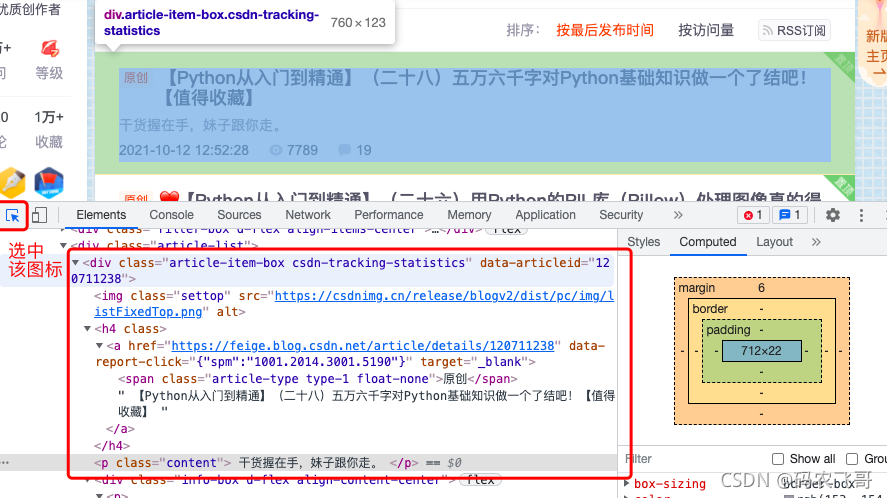Open the Security tab
Viewport: 887px width, 498px height.
[621, 215]
